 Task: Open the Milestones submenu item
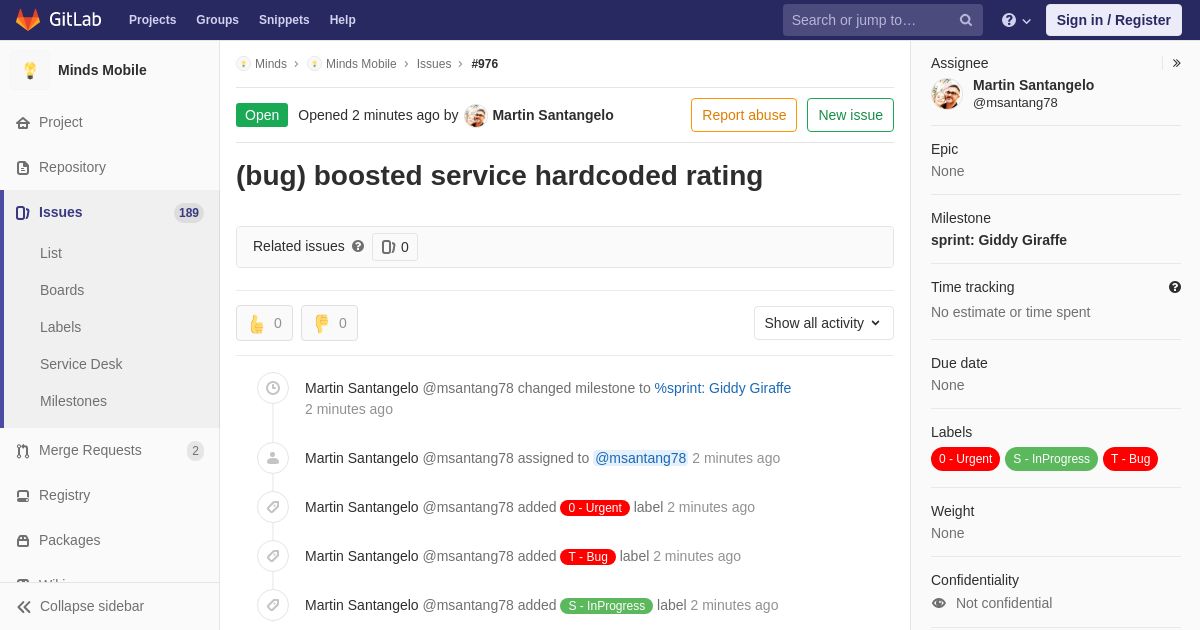[x=73, y=401]
